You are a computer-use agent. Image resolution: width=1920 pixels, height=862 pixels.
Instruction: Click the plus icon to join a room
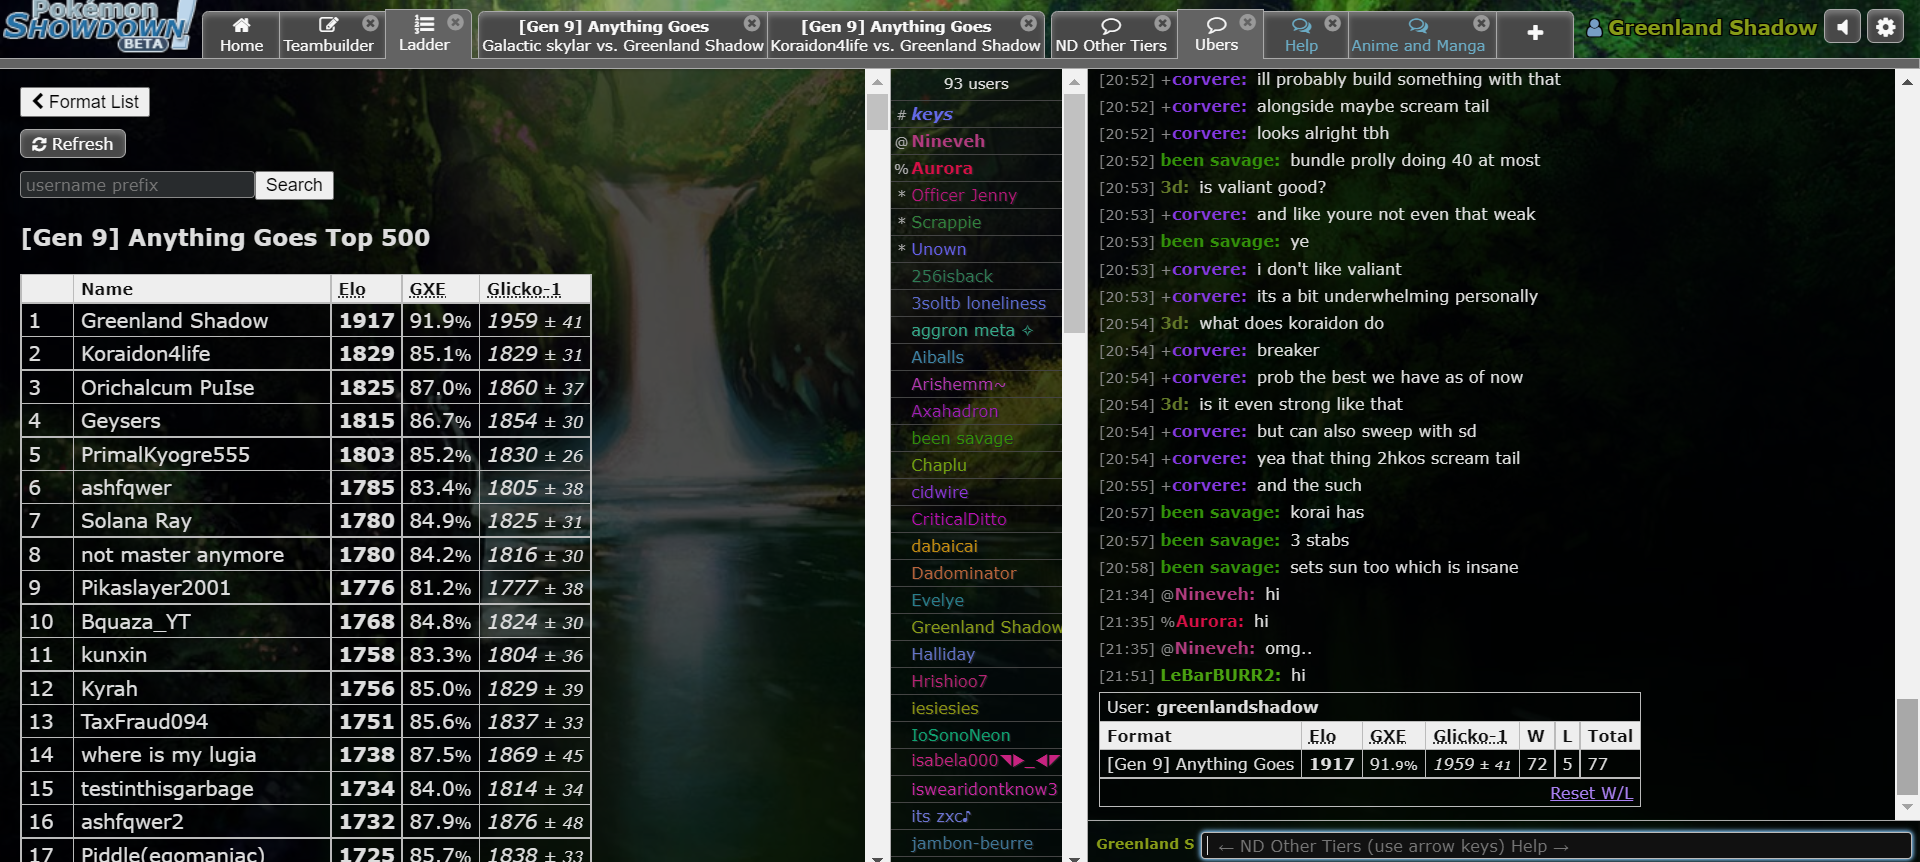[x=1535, y=34]
